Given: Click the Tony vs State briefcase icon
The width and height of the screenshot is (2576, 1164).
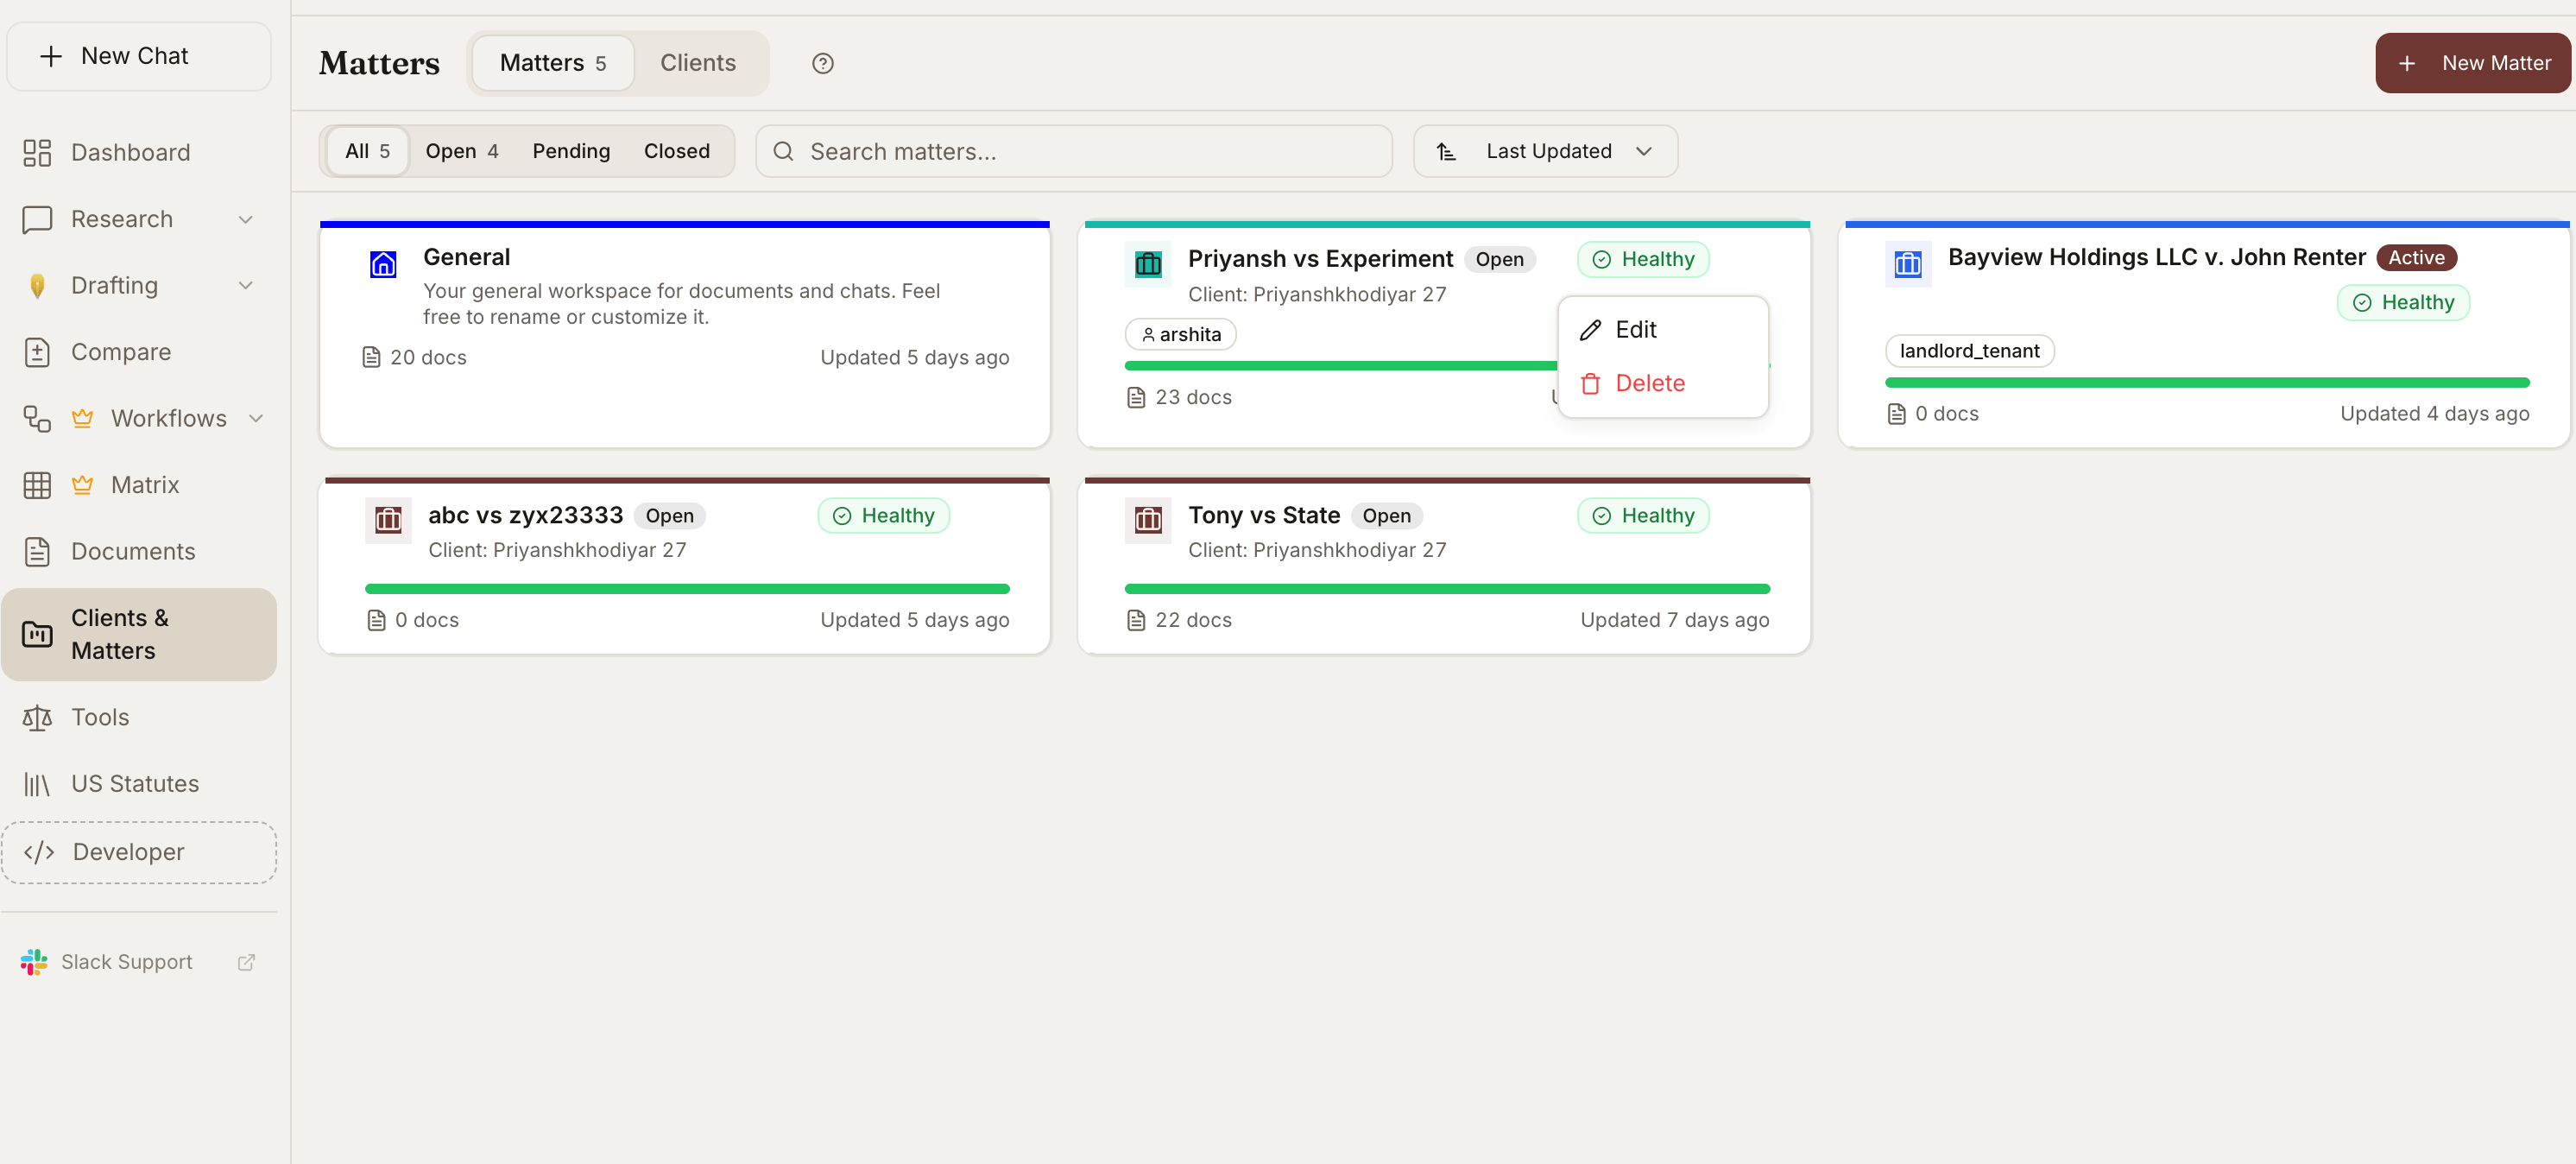Looking at the screenshot, I should point(1148,520).
